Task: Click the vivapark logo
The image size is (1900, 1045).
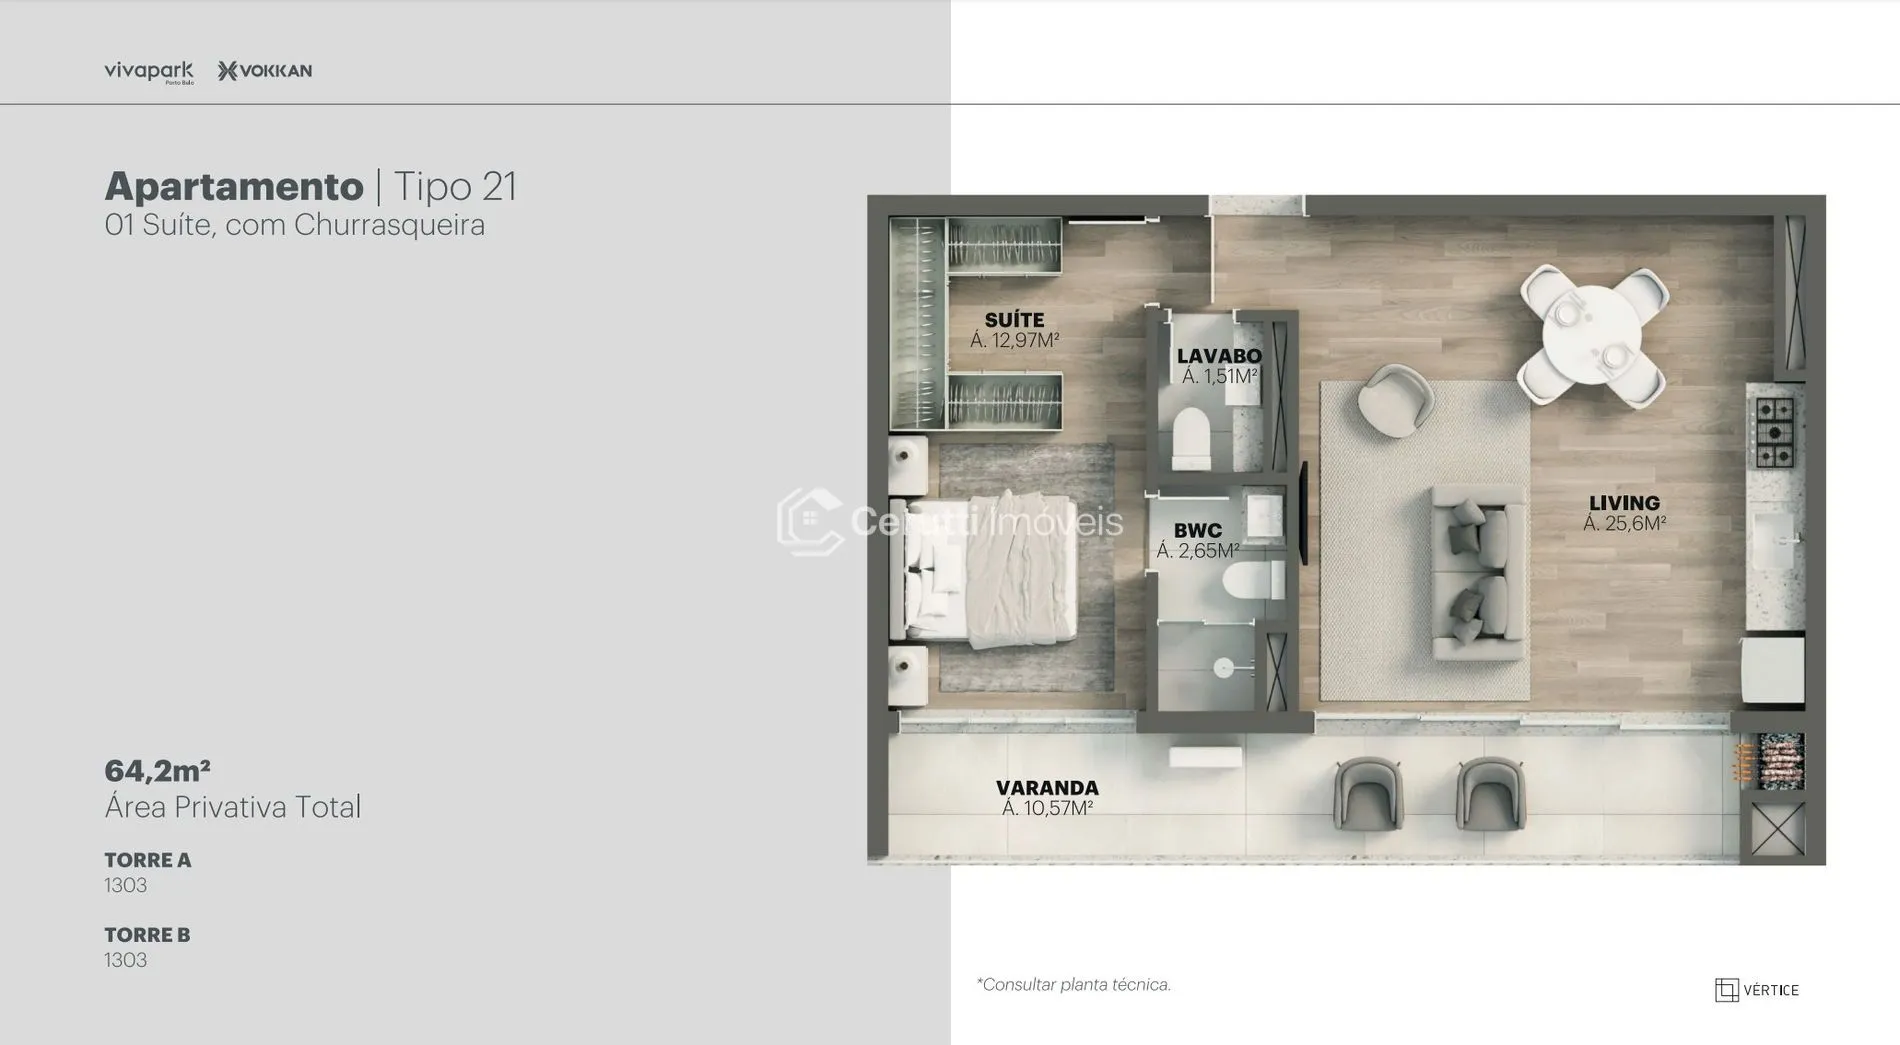Action: [148, 71]
